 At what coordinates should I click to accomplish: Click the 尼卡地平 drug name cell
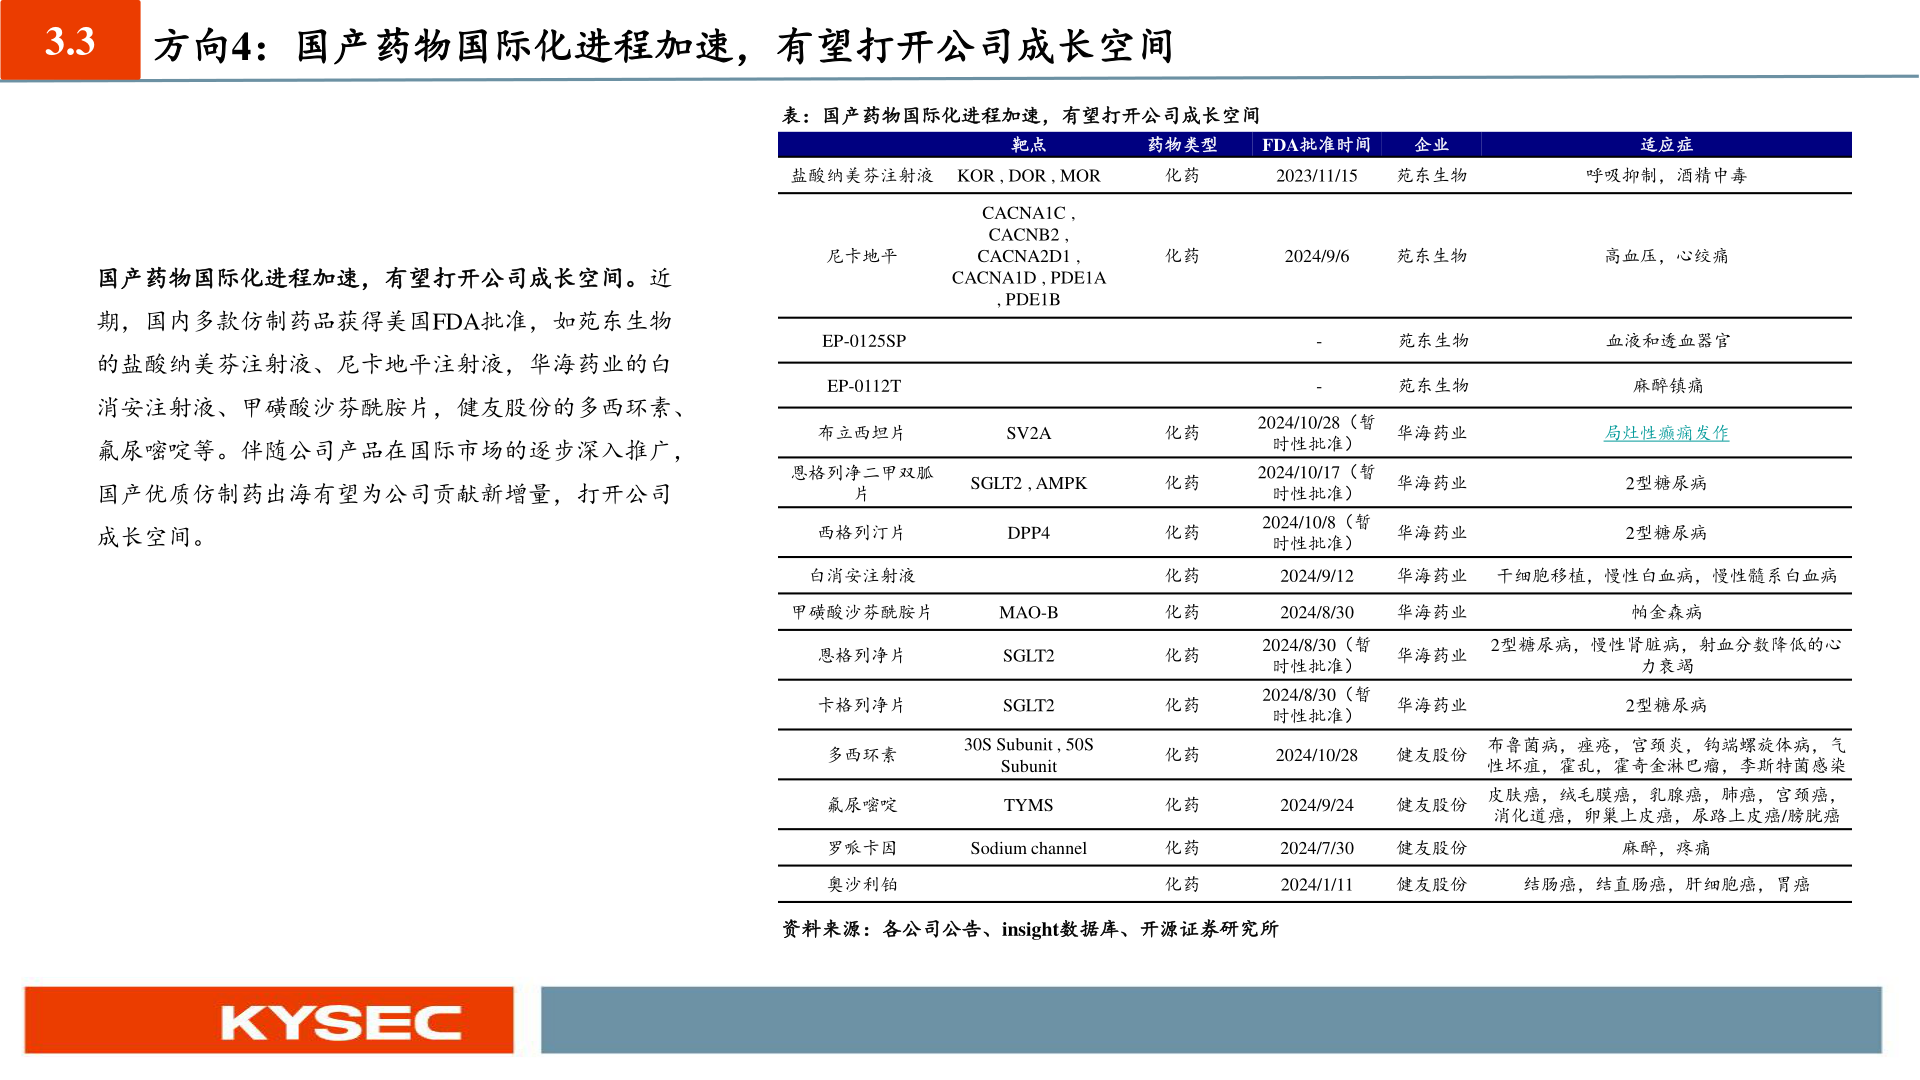(862, 256)
